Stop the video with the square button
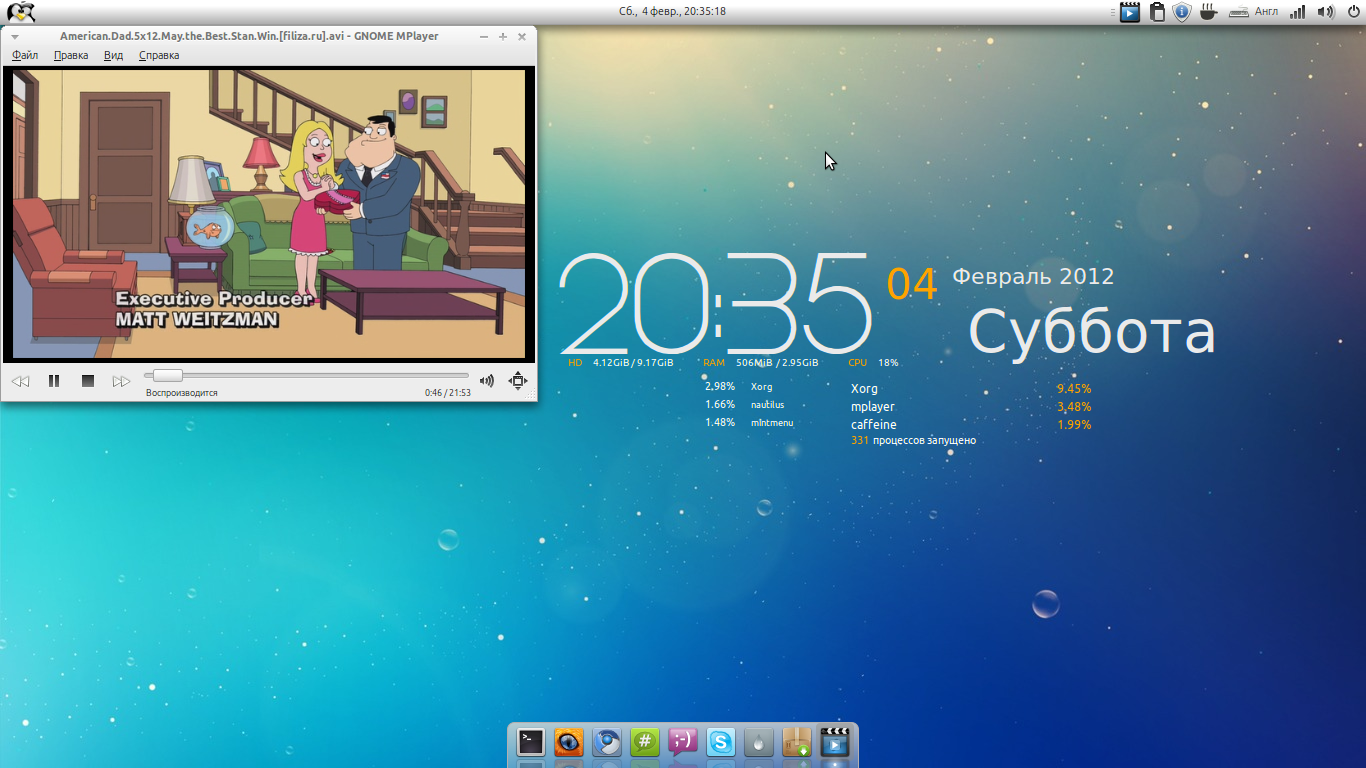 pyautogui.click(x=88, y=381)
